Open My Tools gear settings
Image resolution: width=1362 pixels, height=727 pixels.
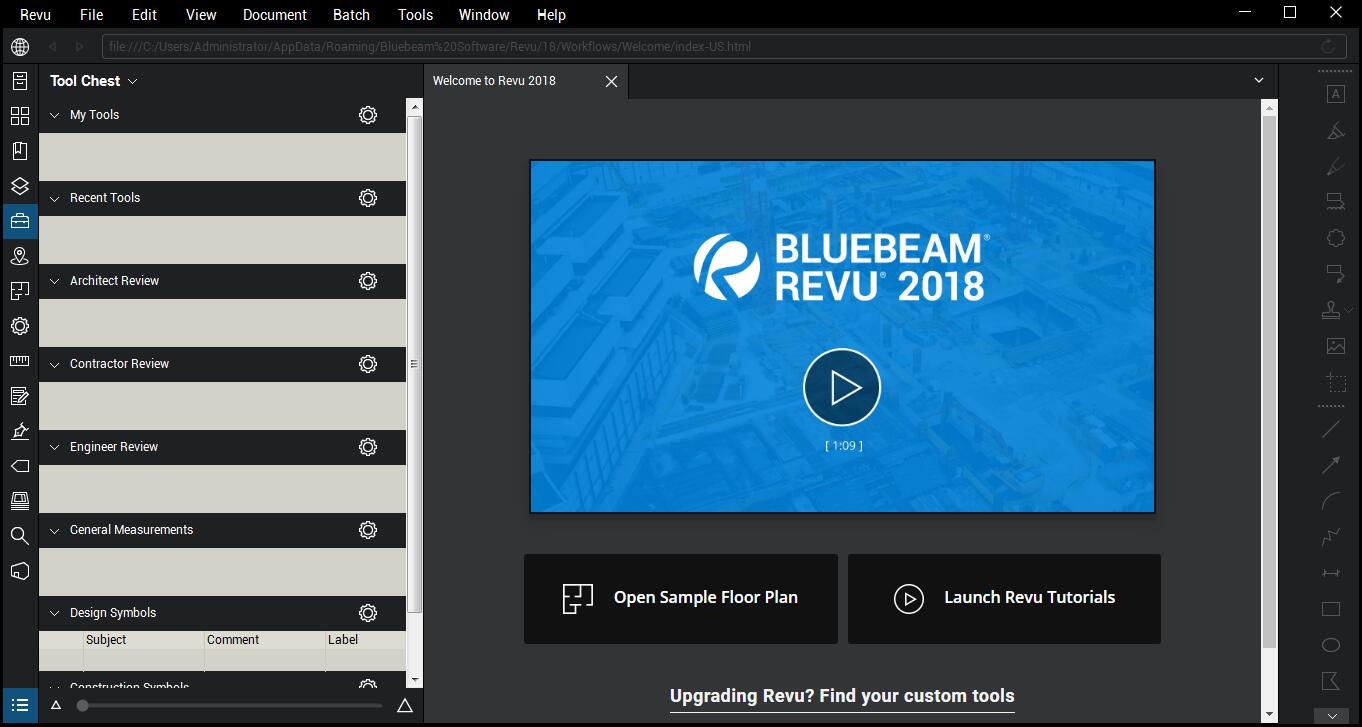coord(368,115)
